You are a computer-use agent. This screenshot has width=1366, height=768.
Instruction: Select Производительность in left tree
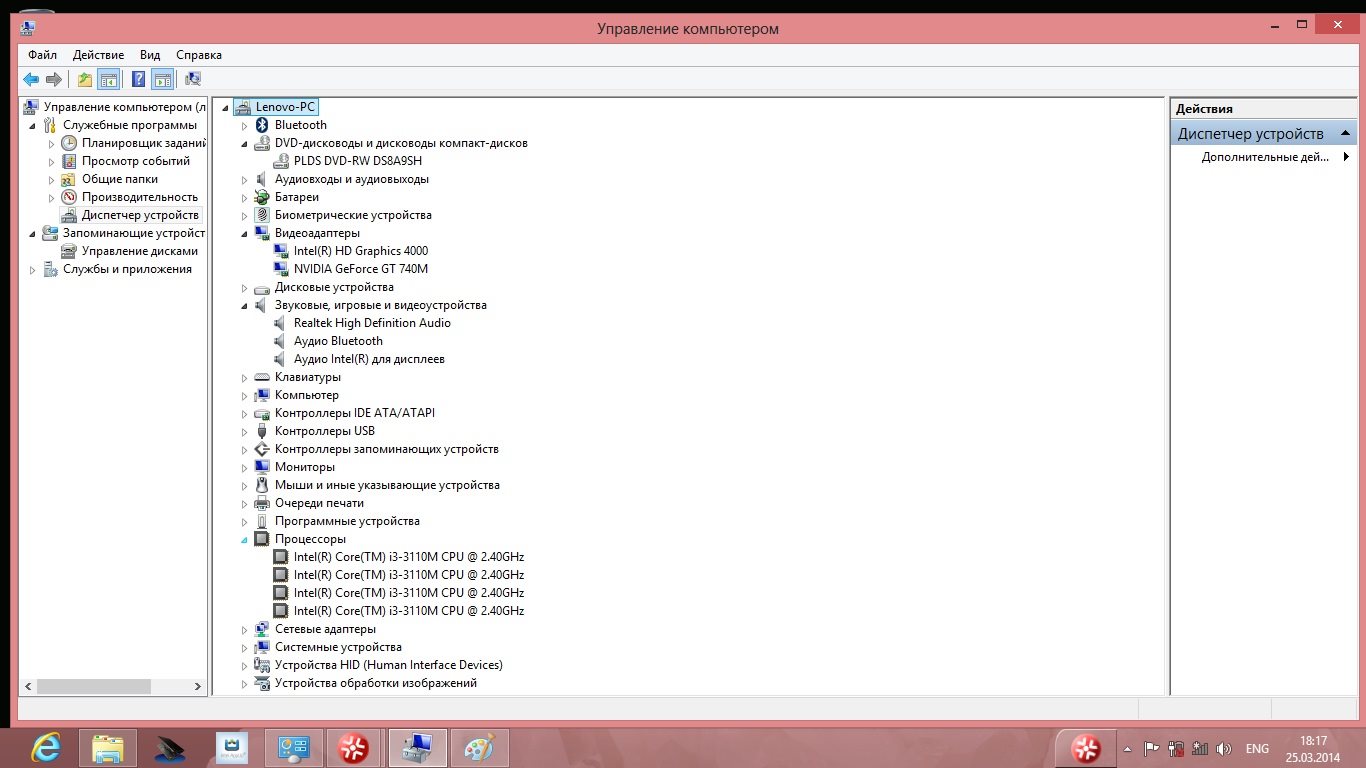(140, 197)
